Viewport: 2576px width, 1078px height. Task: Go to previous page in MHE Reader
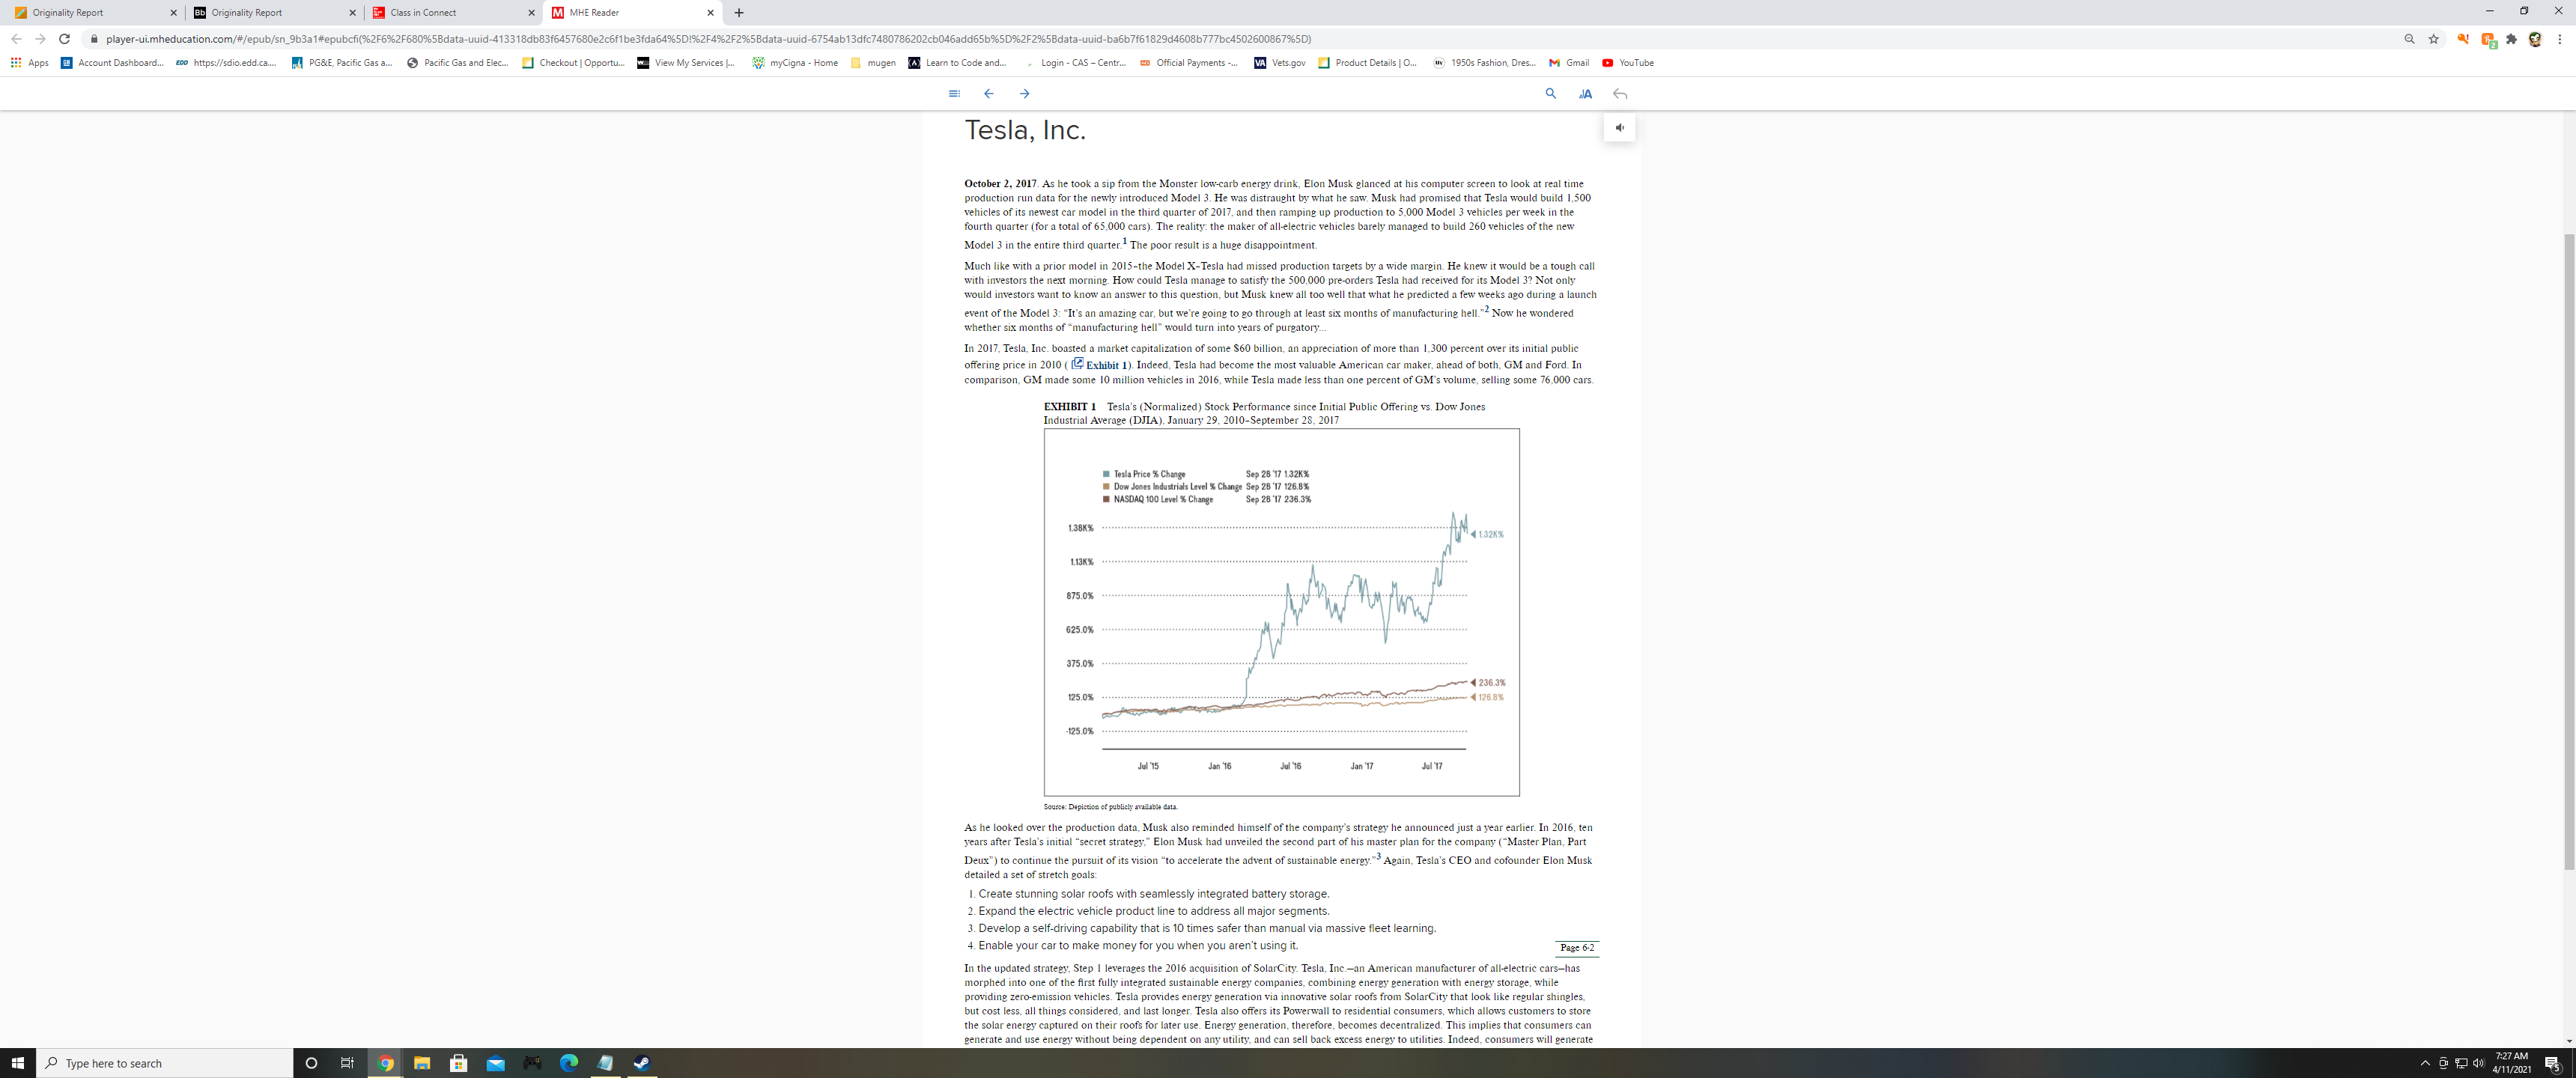pos(988,94)
